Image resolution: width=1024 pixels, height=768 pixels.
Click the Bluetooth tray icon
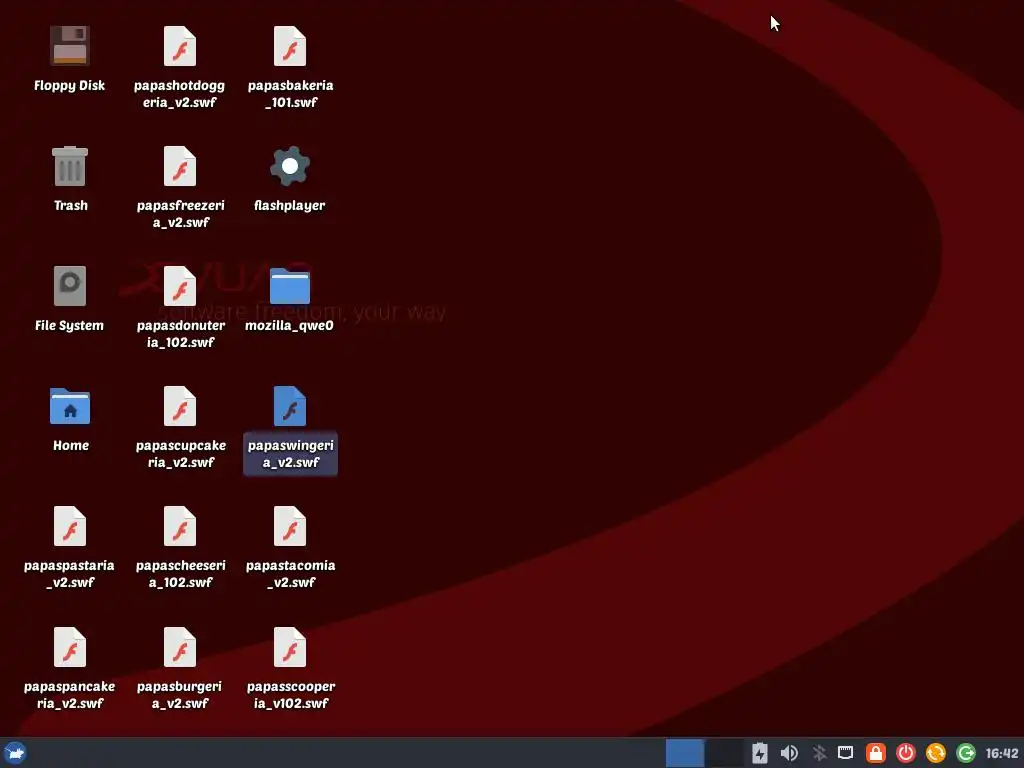tap(819, 753)
